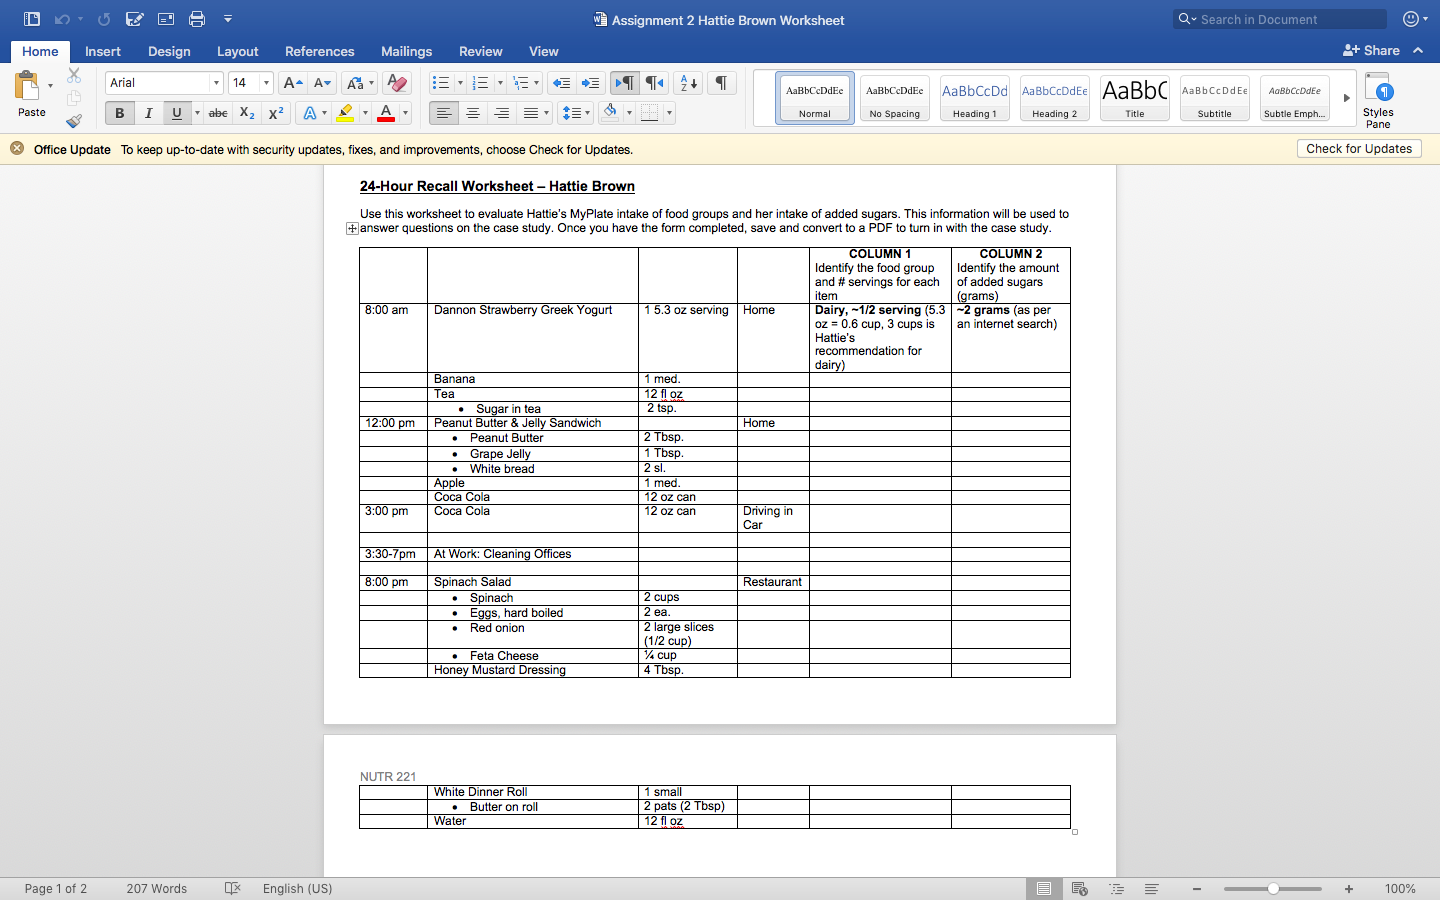Adjust the zoom slider handle
The width and height of the screenshot is (1440, 900).
[x=1273, y=888]
